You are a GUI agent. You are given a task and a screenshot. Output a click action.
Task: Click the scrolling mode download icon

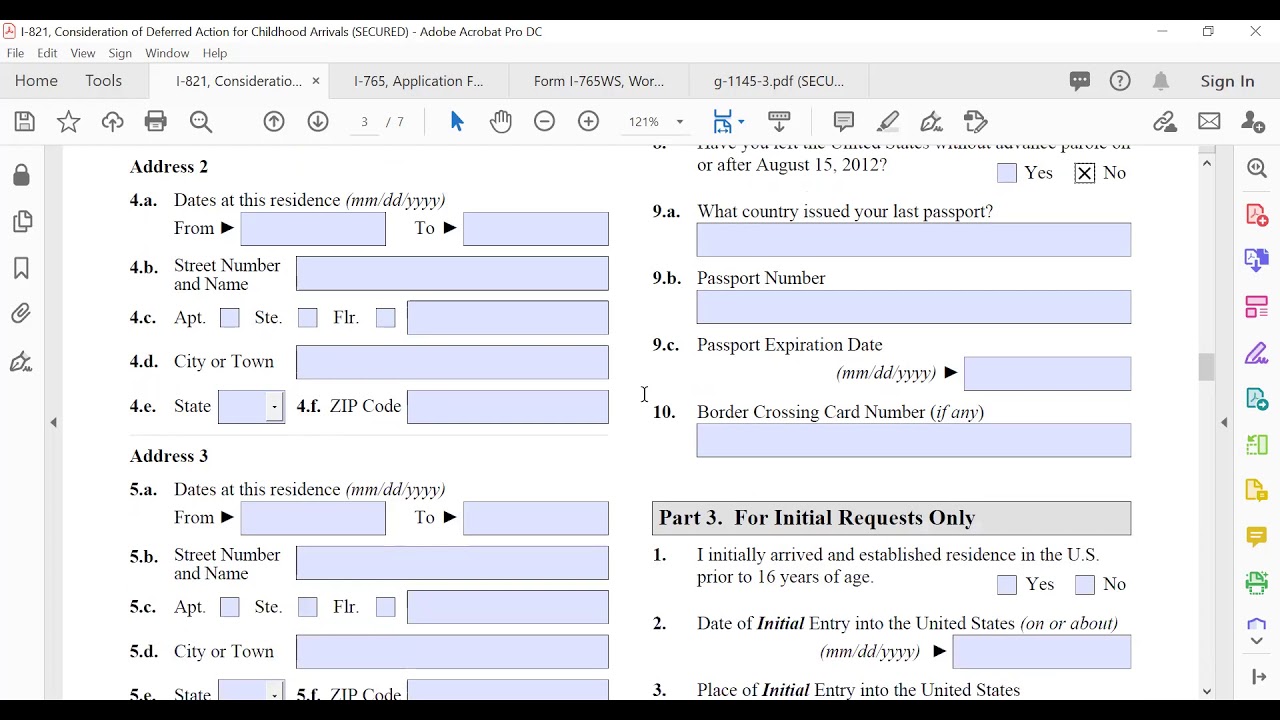coord(779,122)
